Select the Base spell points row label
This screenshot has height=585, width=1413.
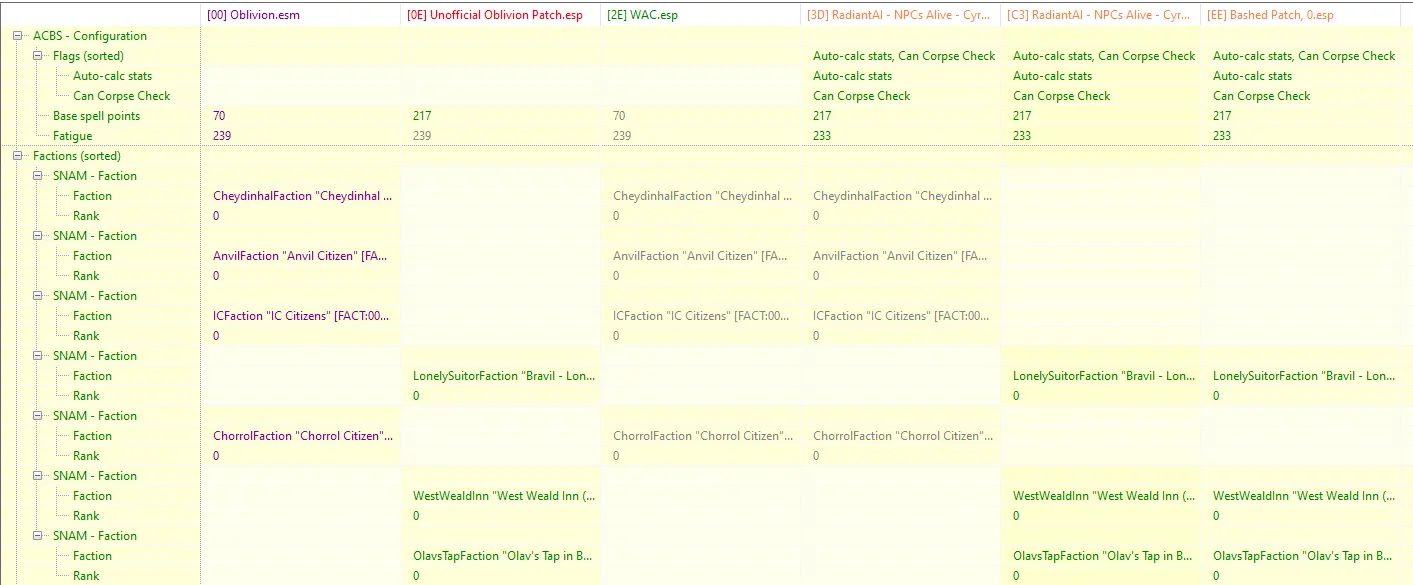point(96,116)
